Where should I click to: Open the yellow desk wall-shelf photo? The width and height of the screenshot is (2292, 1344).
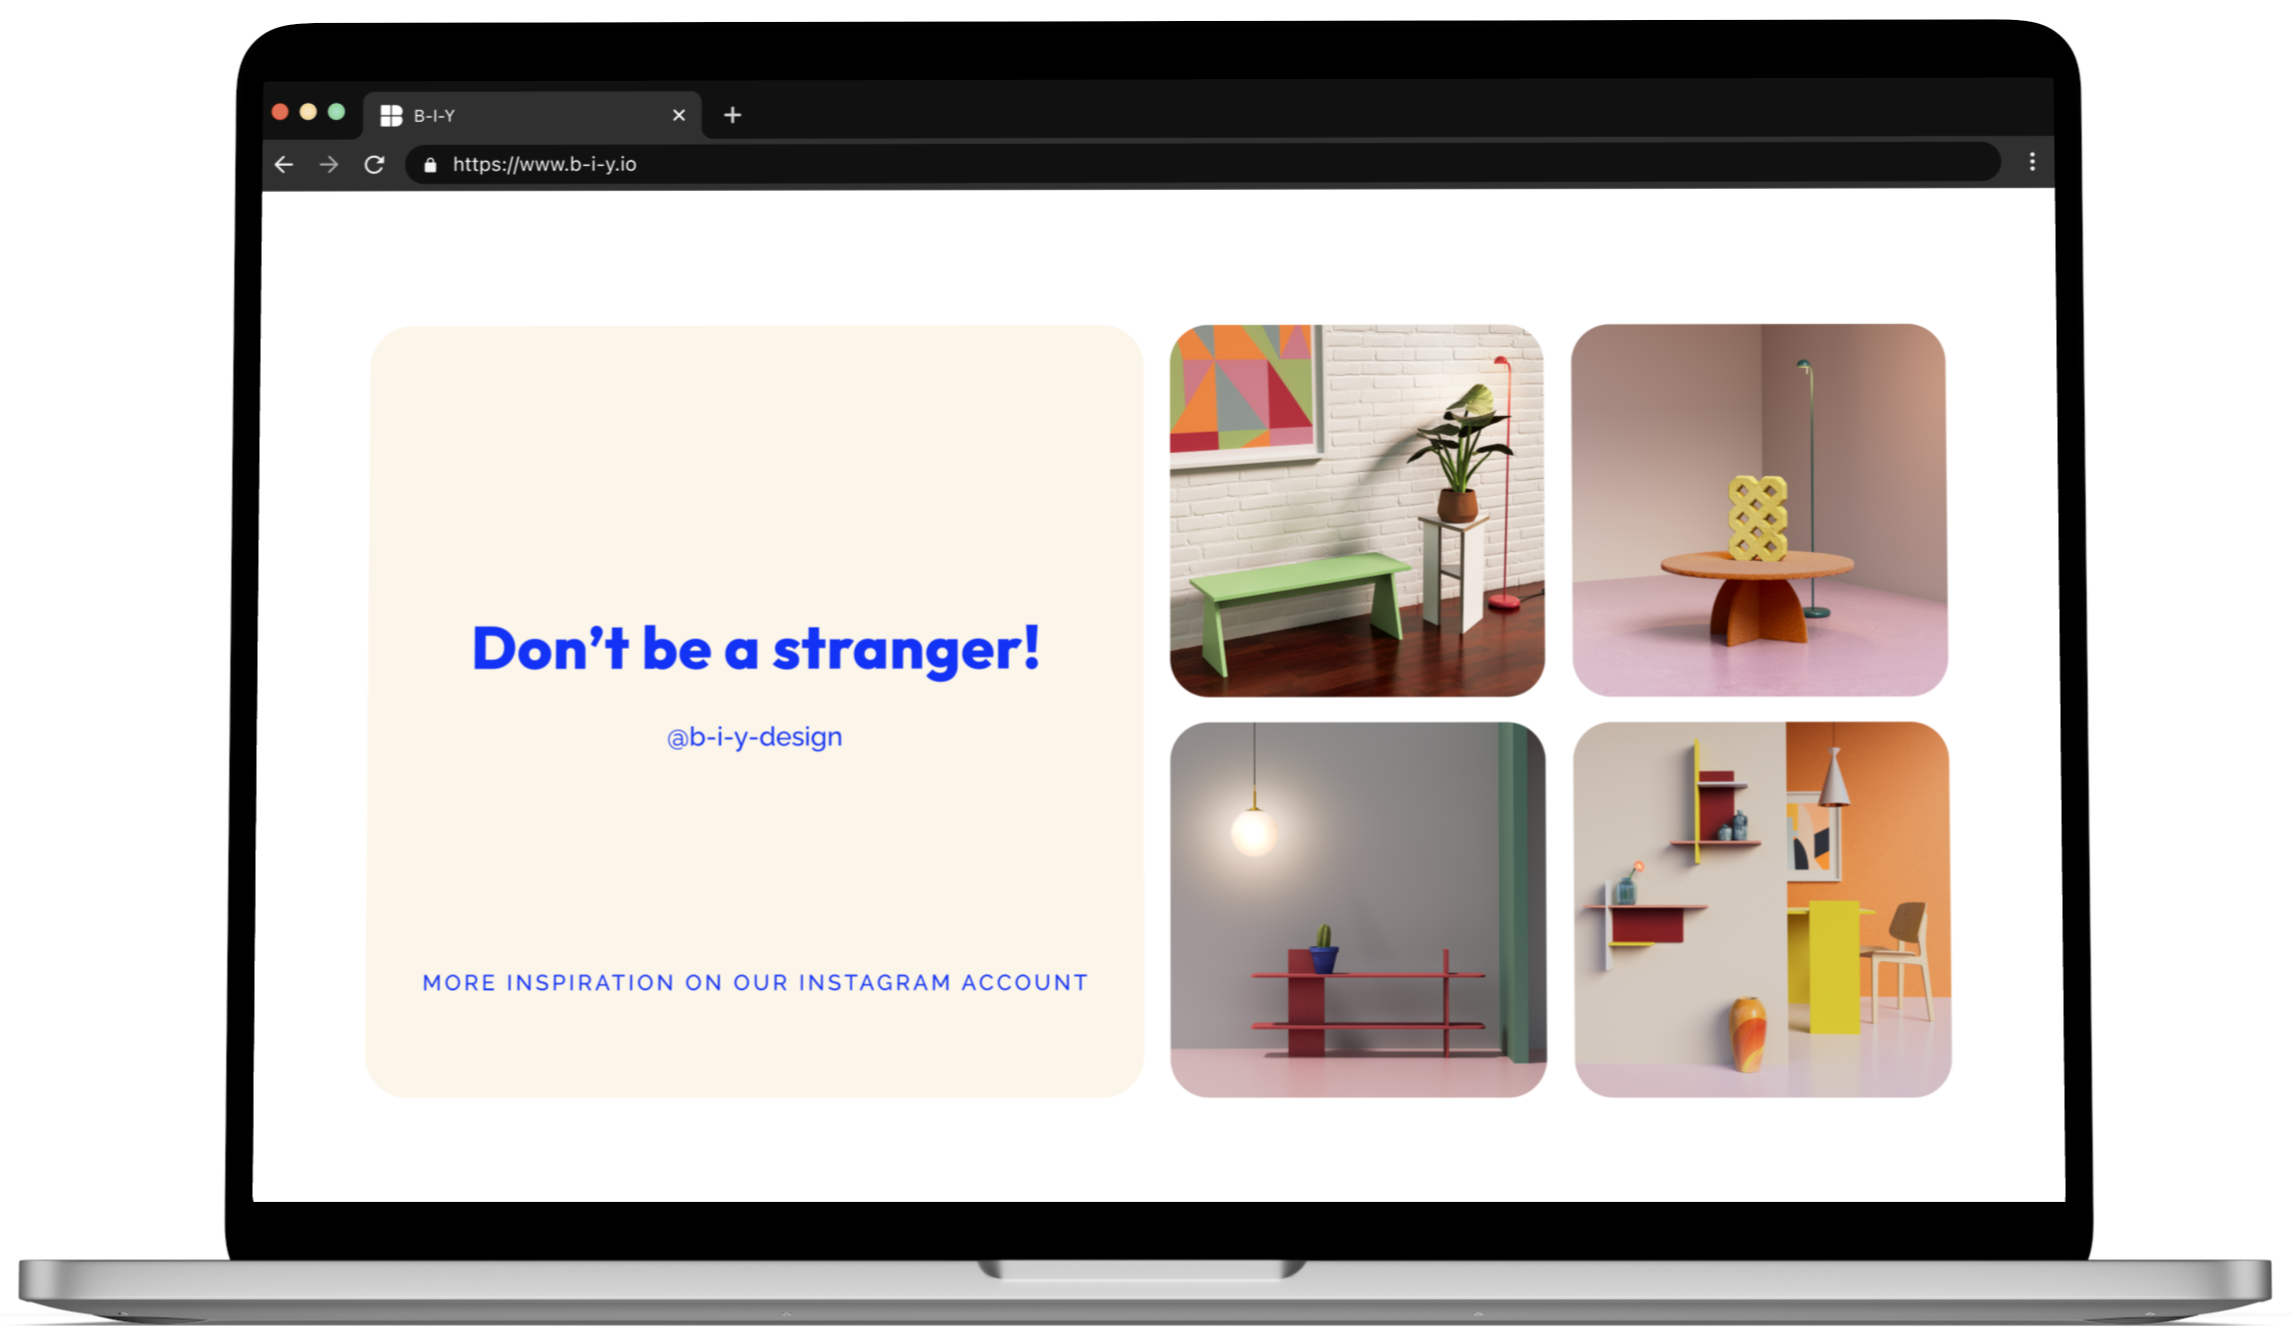coord(1761,909)
